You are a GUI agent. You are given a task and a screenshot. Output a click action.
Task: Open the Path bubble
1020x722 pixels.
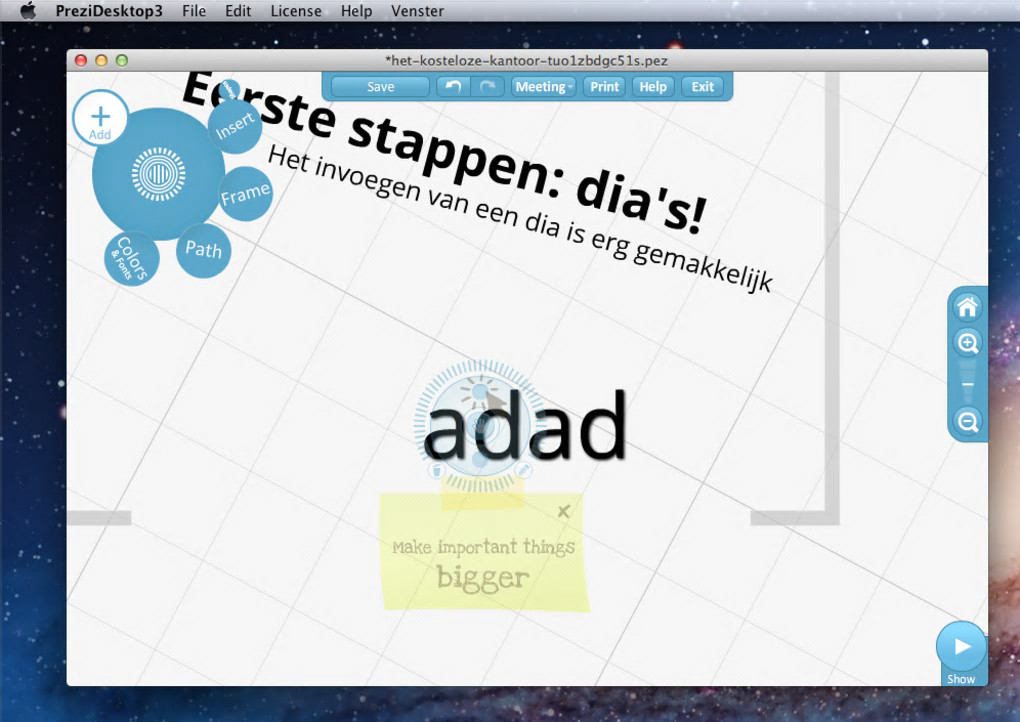pyautogui.click(x=204, y=250)
